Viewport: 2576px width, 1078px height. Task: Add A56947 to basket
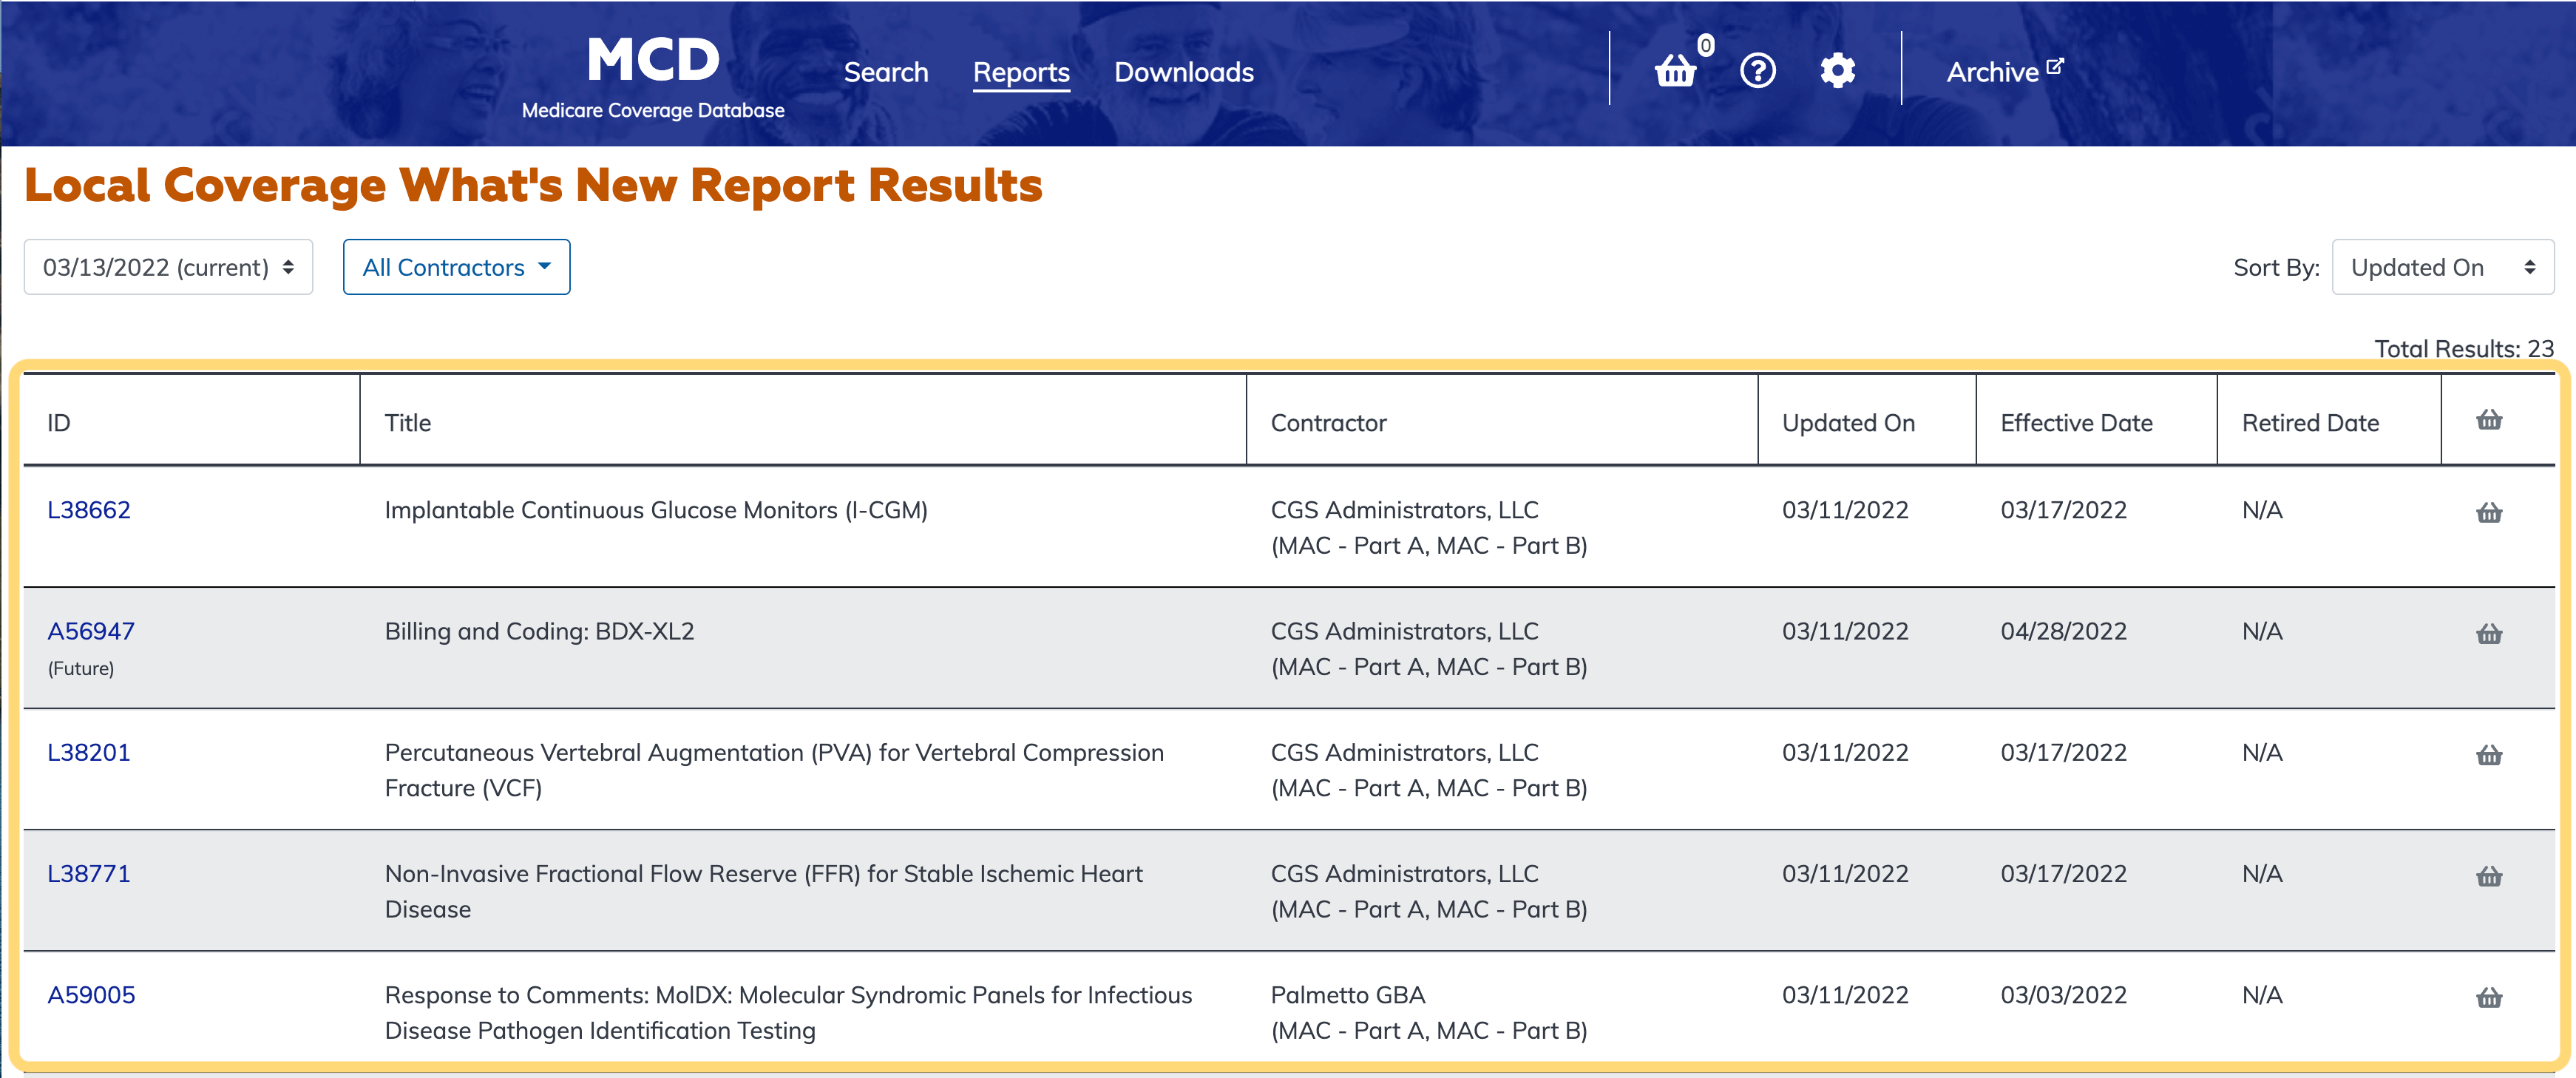click(x=2488, y=634)
